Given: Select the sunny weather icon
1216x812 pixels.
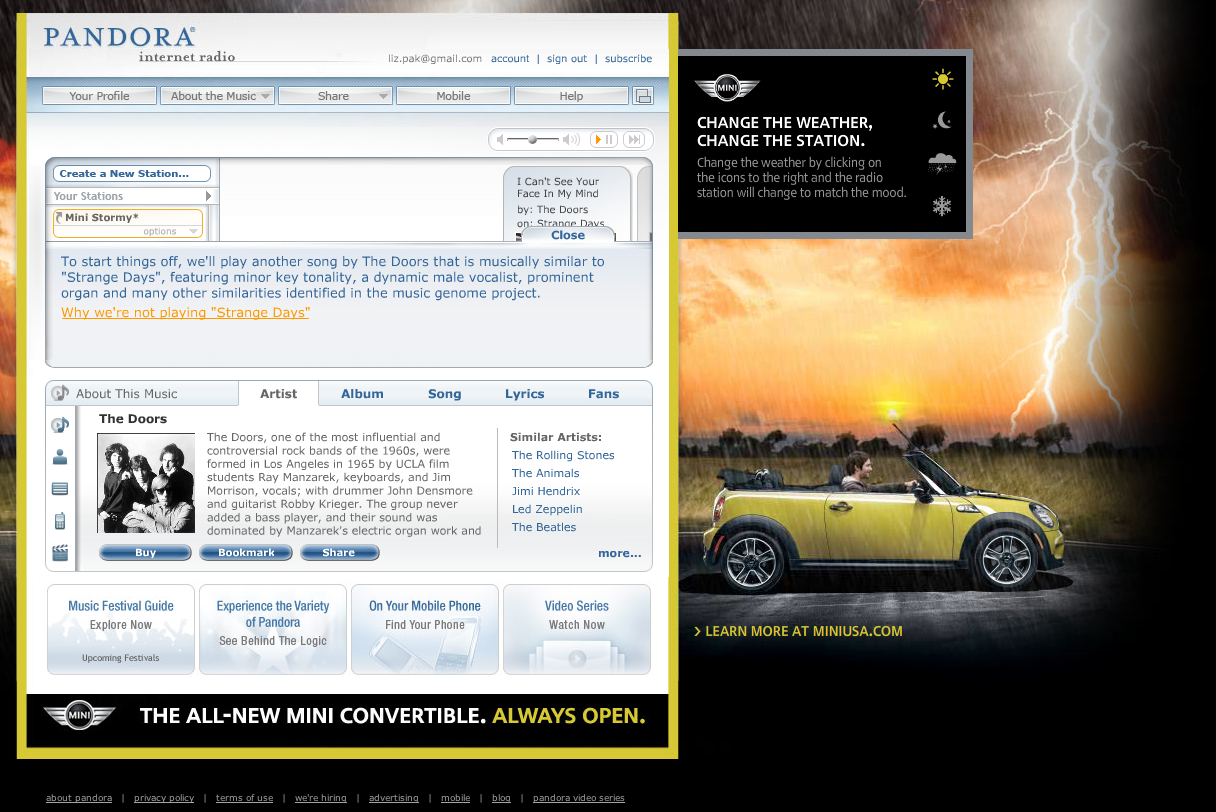Looking at the screenshot, I should (x=942, y=79).
